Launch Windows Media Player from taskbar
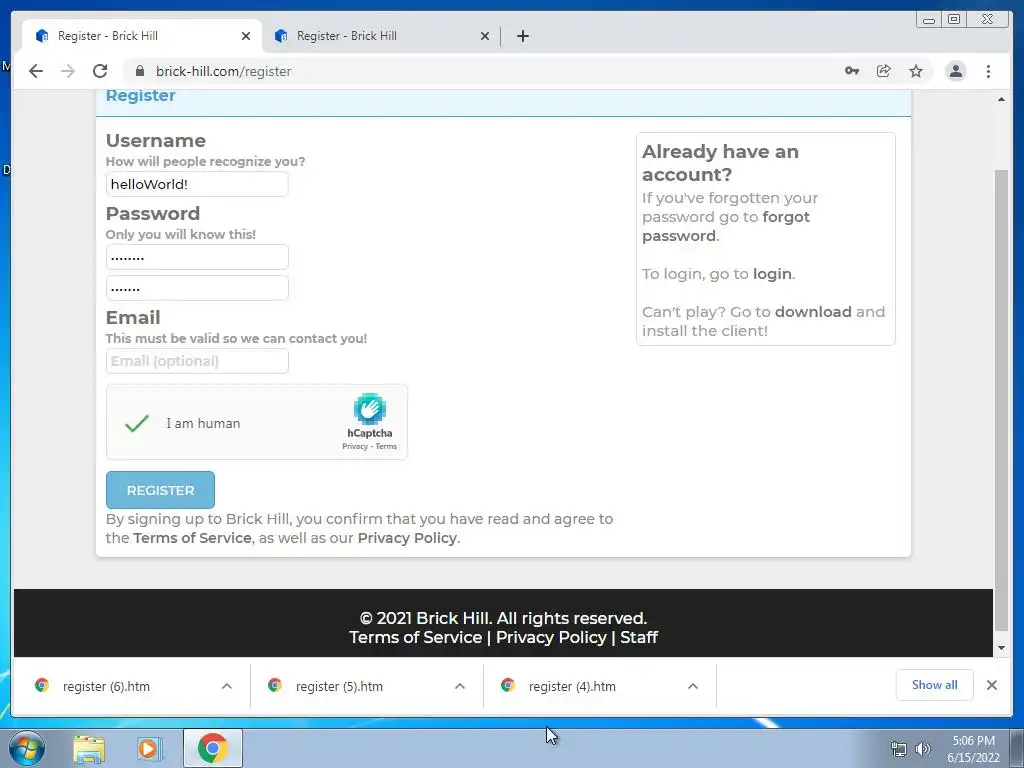 point(149,748)
